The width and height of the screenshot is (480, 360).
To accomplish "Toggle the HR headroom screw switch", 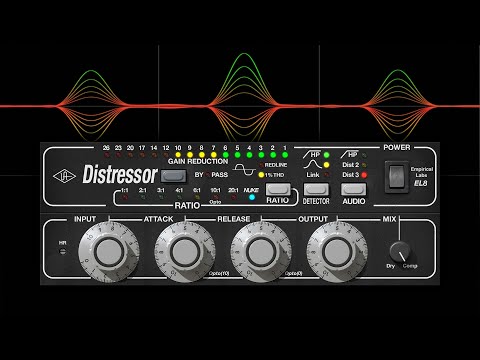I will point(63,251).
